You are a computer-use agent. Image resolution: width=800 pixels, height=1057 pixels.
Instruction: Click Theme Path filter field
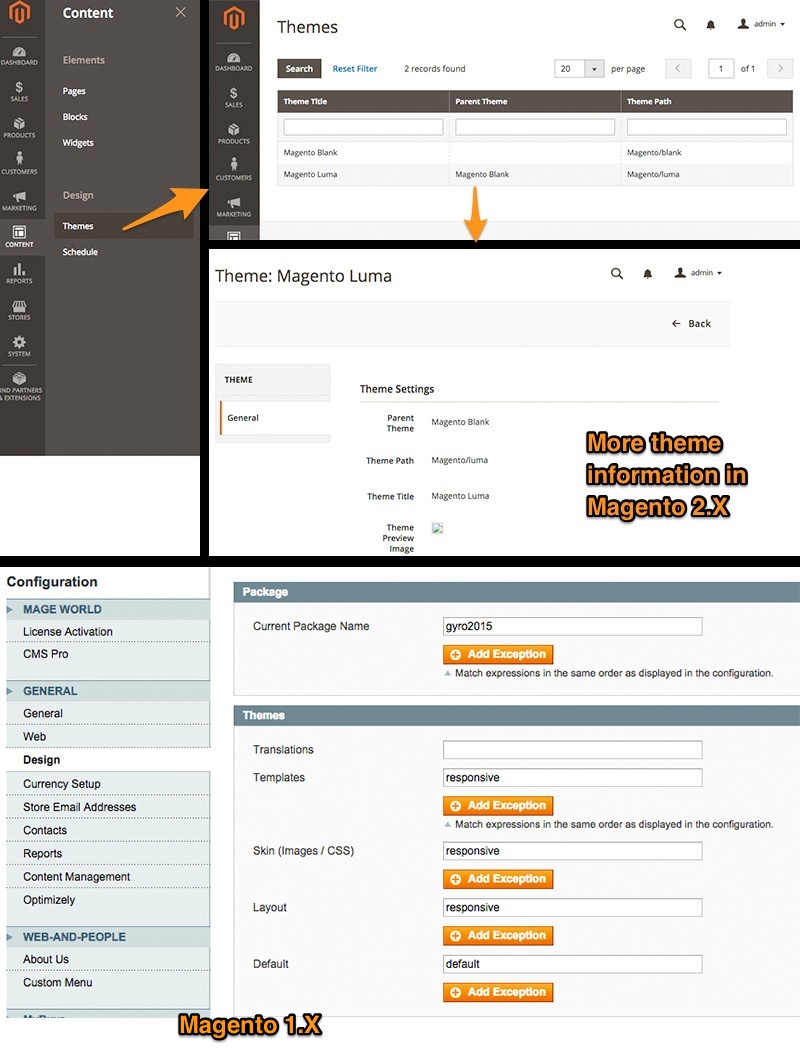coord(707,127)
